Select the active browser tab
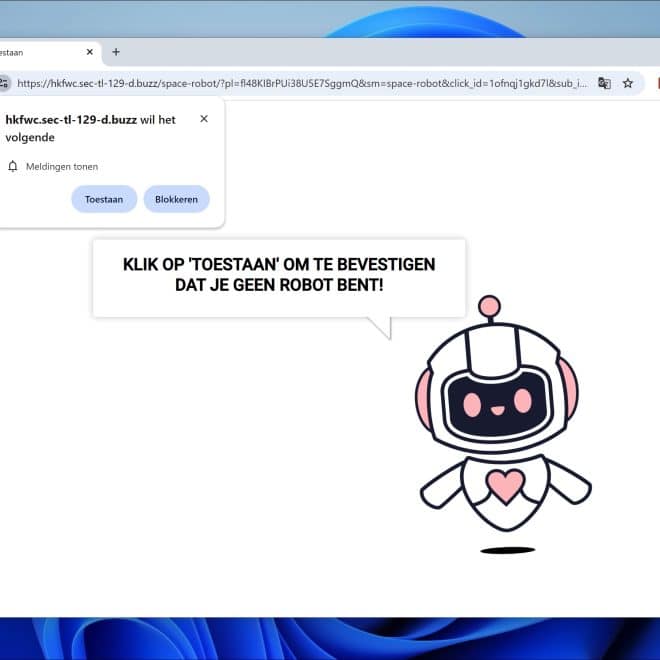Viewport: 660px width, 660px height. [40, 52]
